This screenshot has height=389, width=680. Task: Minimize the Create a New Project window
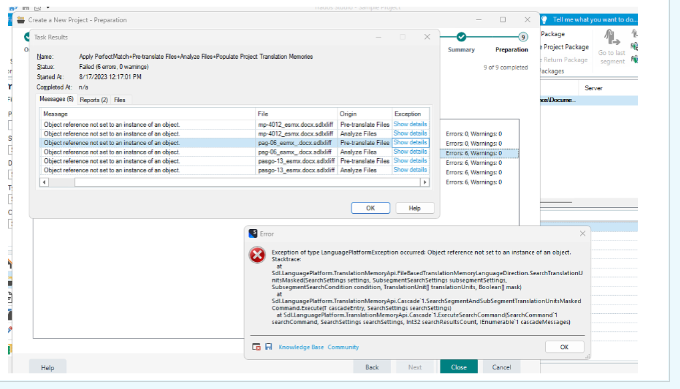click(x=479, y=20)
